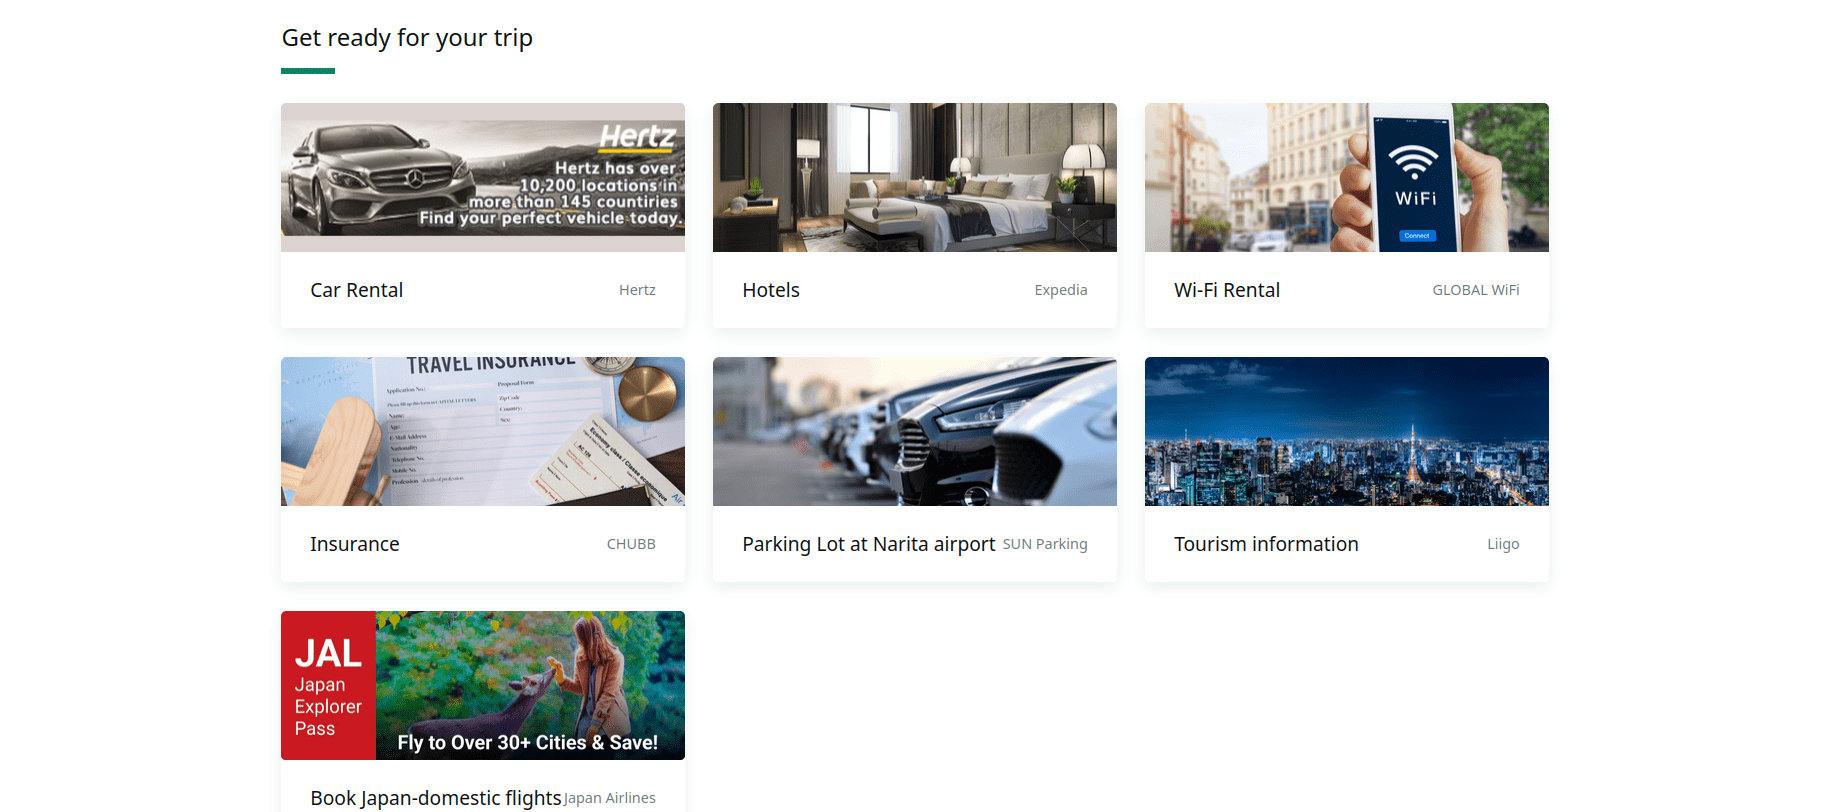Image resolution: width=1831 pixels, height=812 pixels.
Task: Select the CHUBB provider label
Action: point(631,544)
